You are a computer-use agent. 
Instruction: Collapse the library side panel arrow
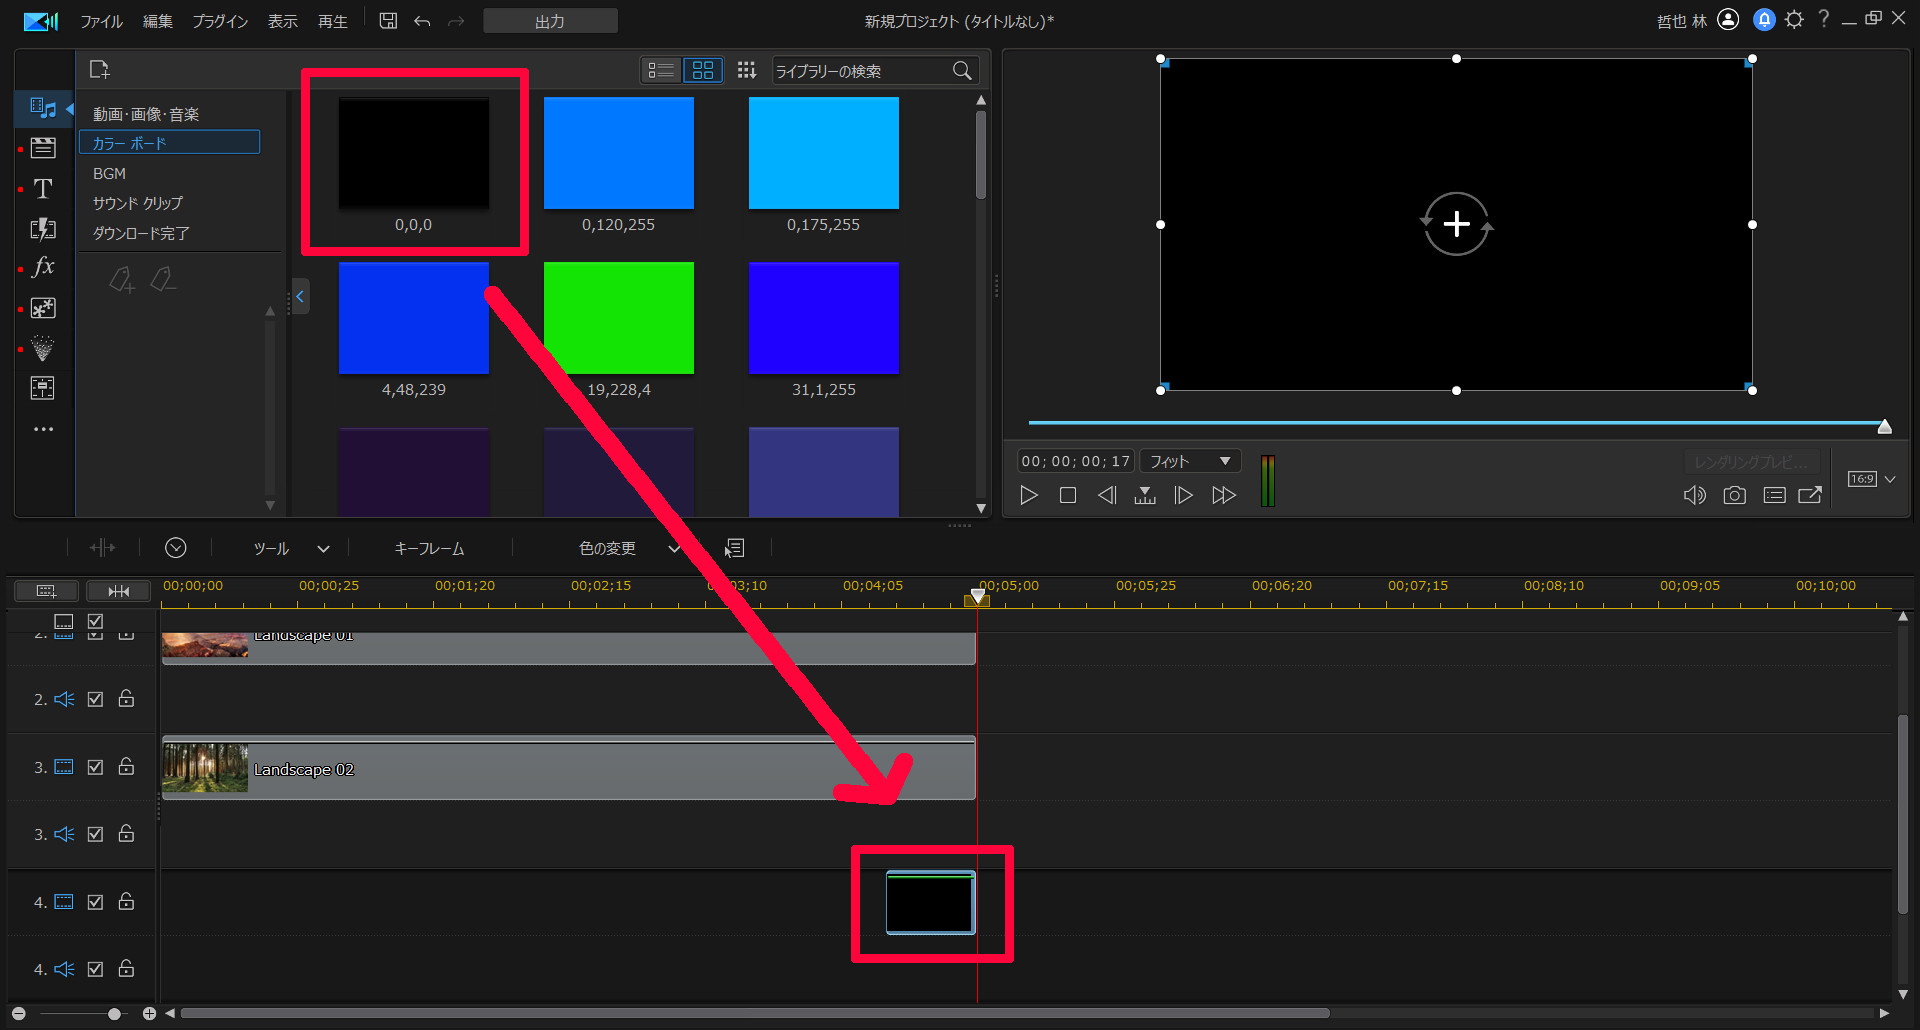pos(300,296)
